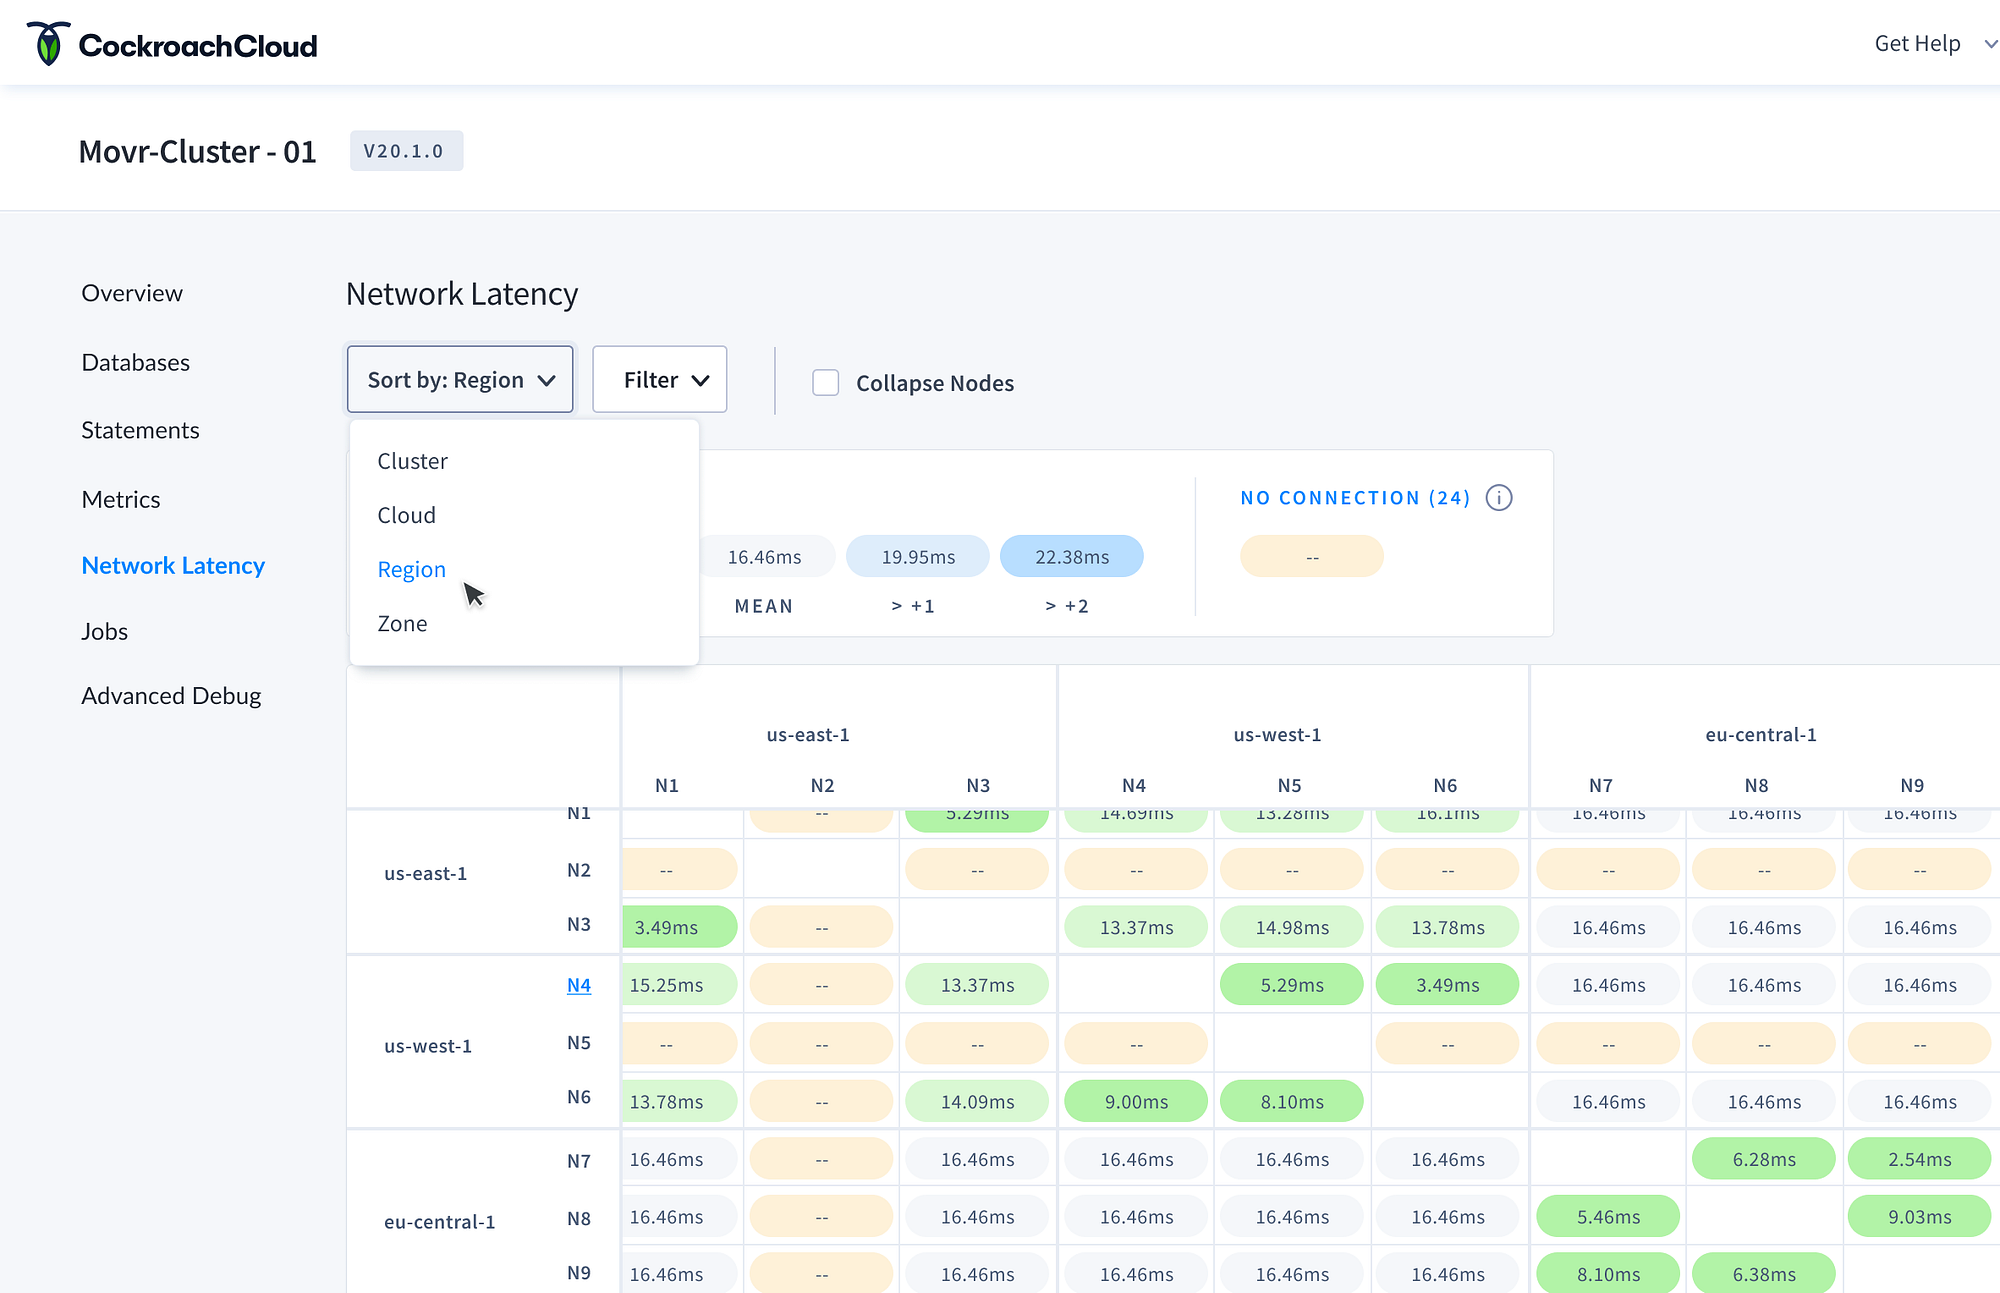Click the N7 row label
Image resolution: width=2000 pixels, height=1293 pixels.
tap(579, 1161)
